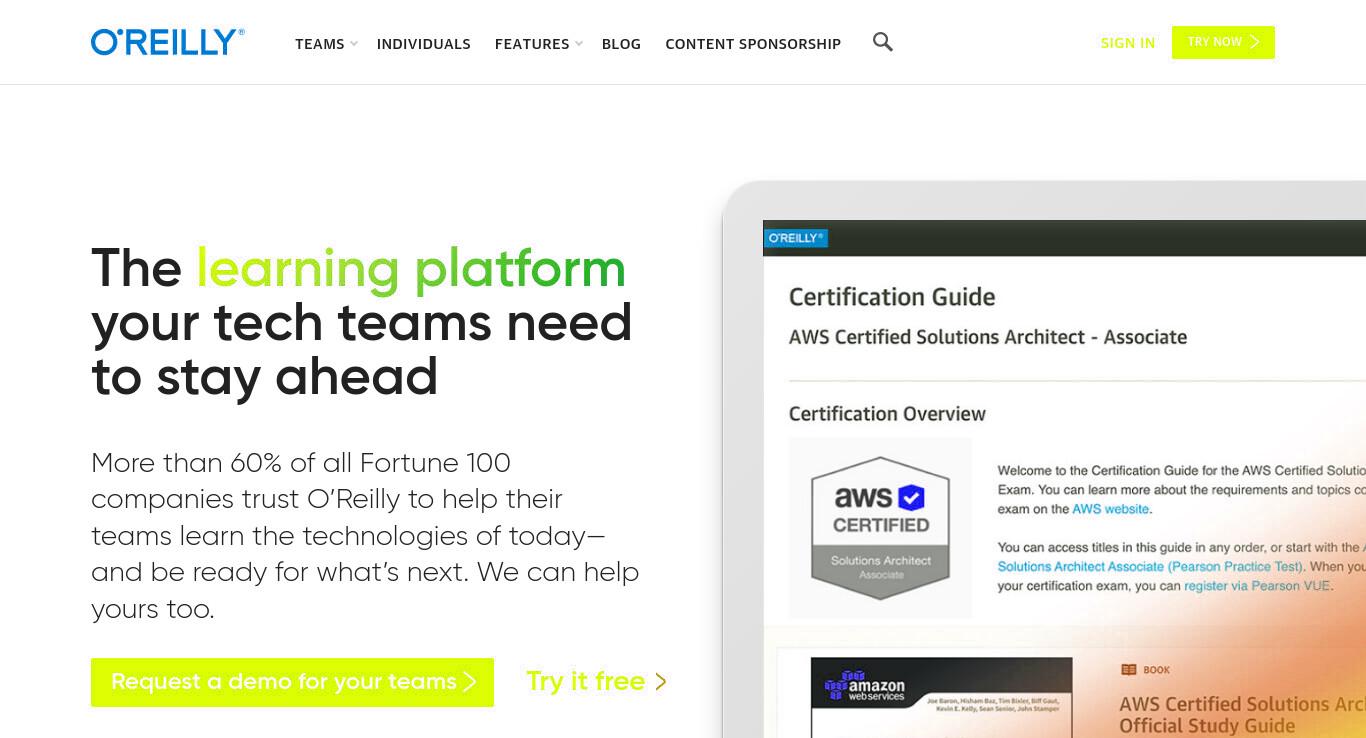
Task: Expand the Features menu chevron
Action: [x=579, y=44]
